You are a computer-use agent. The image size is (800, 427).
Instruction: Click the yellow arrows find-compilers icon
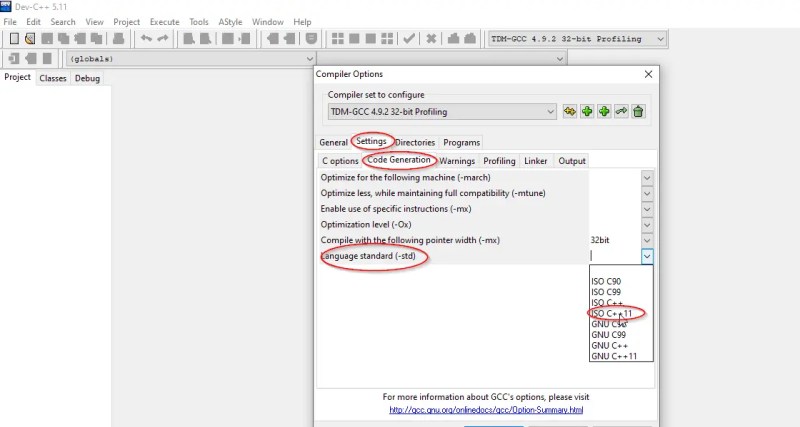570,111
